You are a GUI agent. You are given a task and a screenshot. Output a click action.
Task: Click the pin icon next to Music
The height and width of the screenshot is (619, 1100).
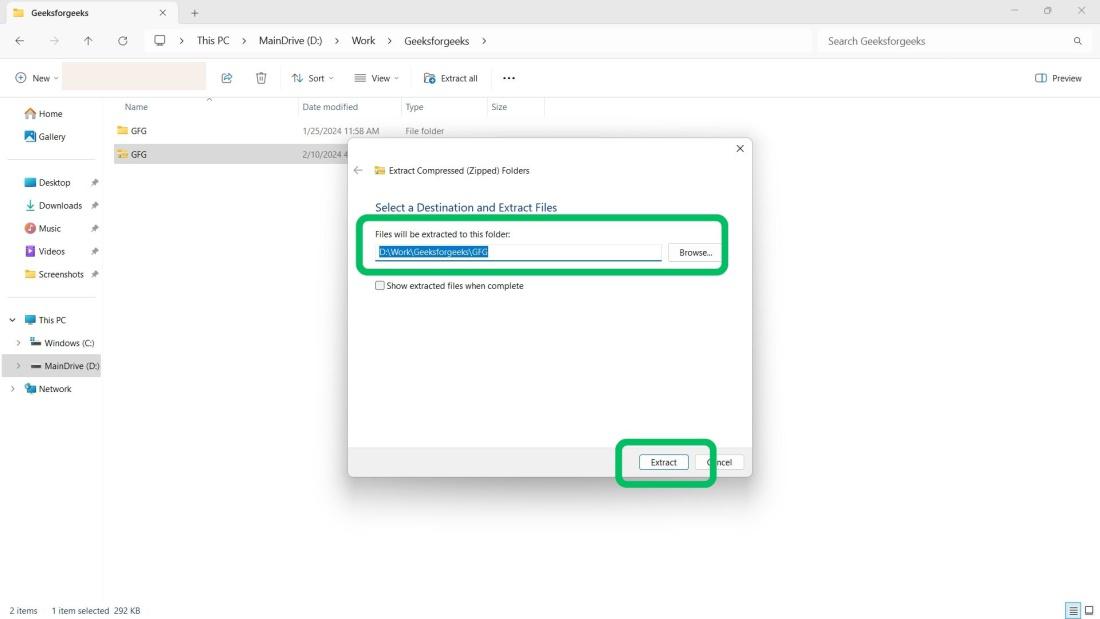pyautogui.click(x=95, y=229)
